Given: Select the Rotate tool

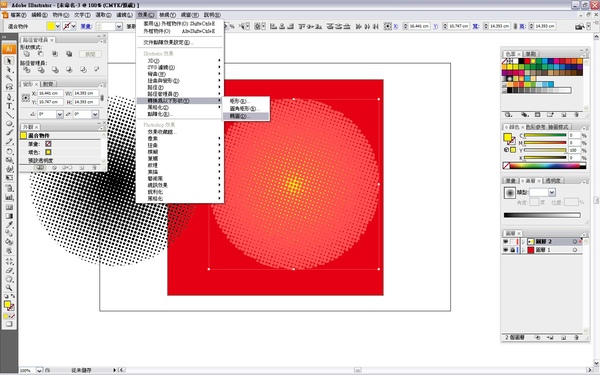Looking at the screenshot, I should [x=9, y=152].
